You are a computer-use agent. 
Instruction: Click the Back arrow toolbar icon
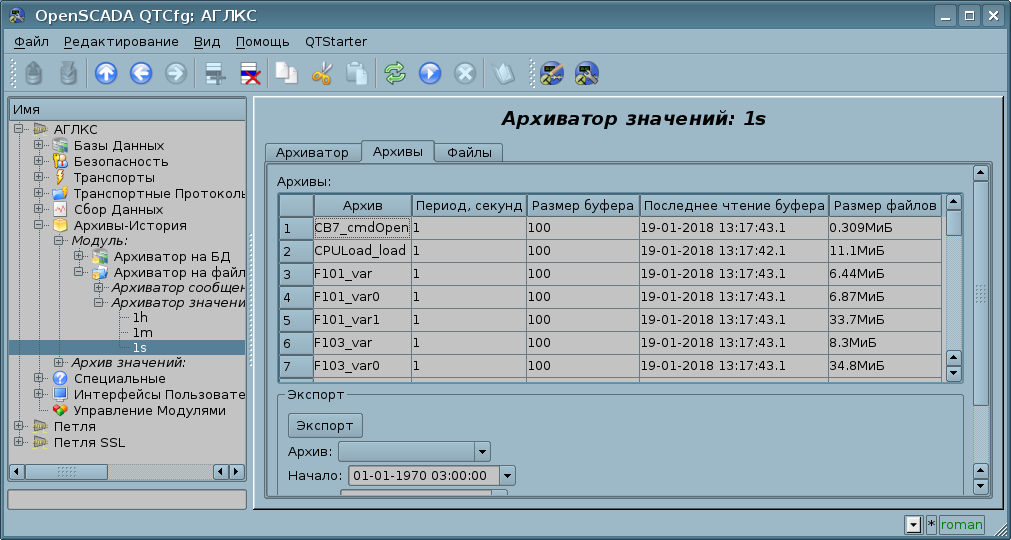(x=141, y=73)
